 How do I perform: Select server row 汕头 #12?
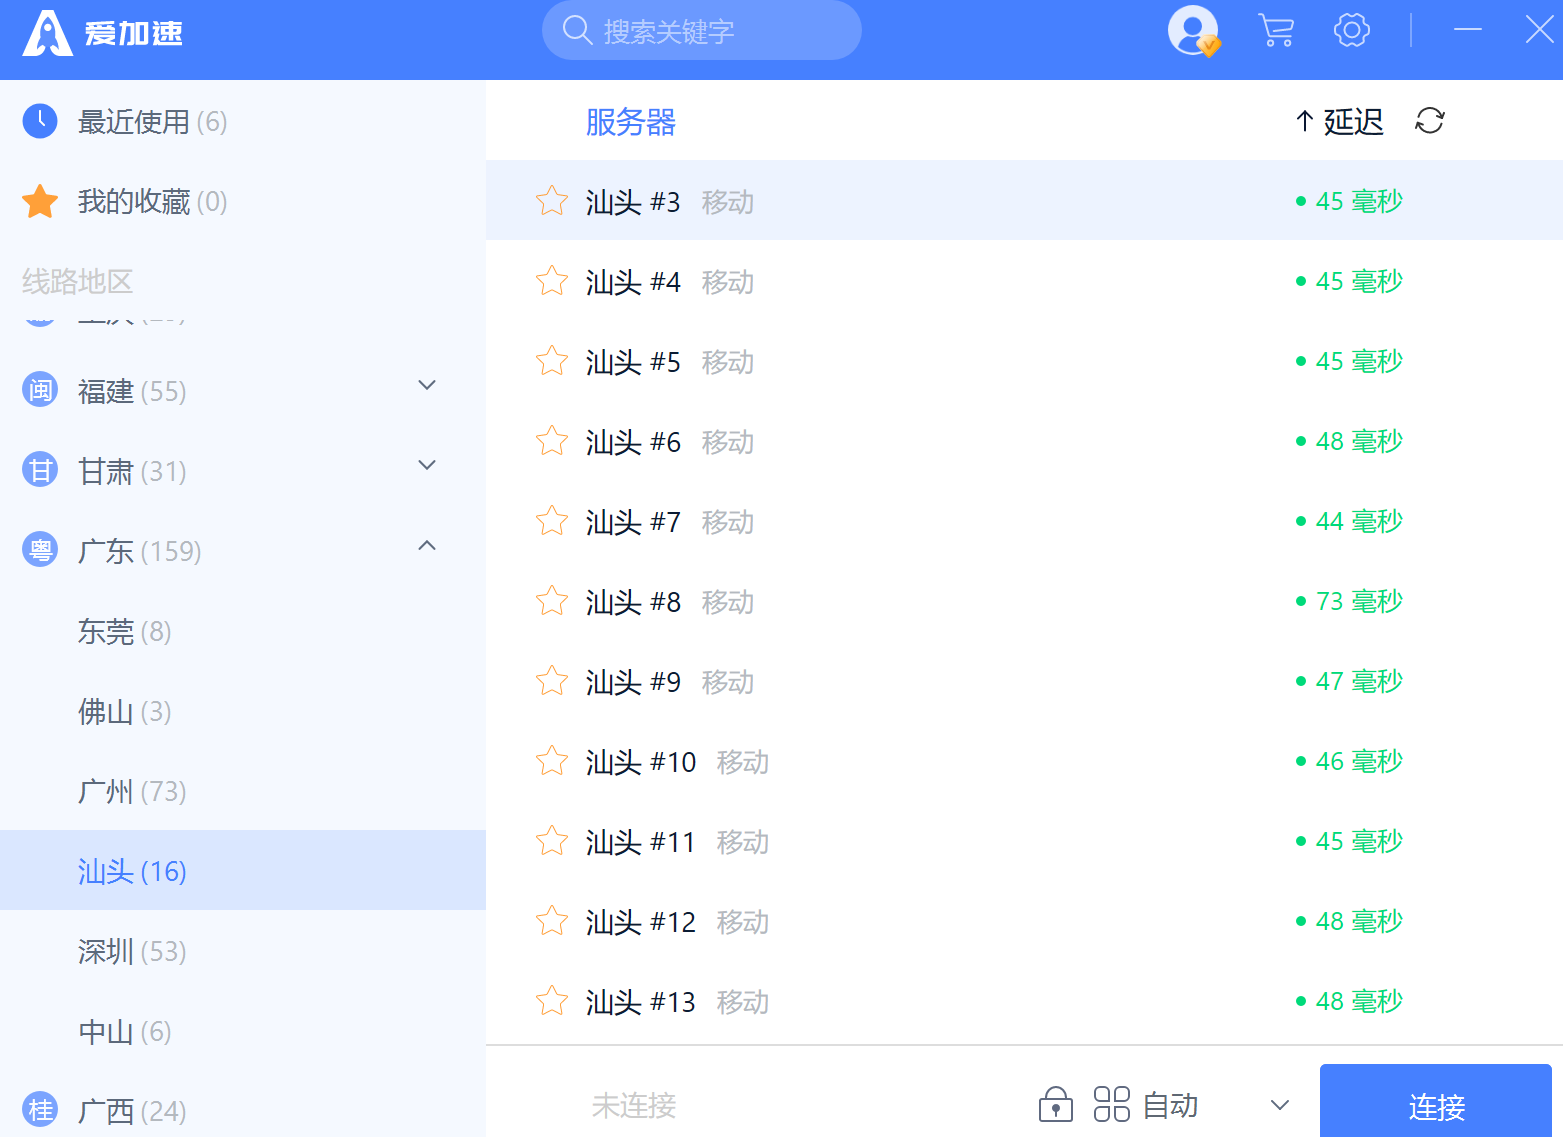pyautogui.click(x=1024, y=921)
